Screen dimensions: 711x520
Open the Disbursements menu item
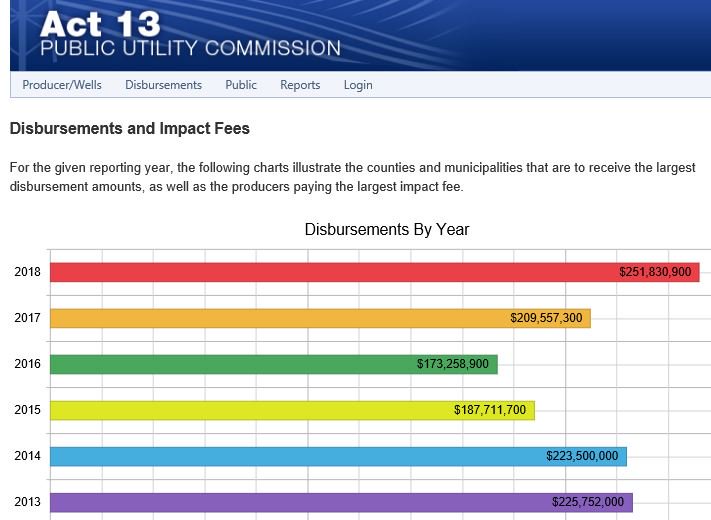[163, 85]
